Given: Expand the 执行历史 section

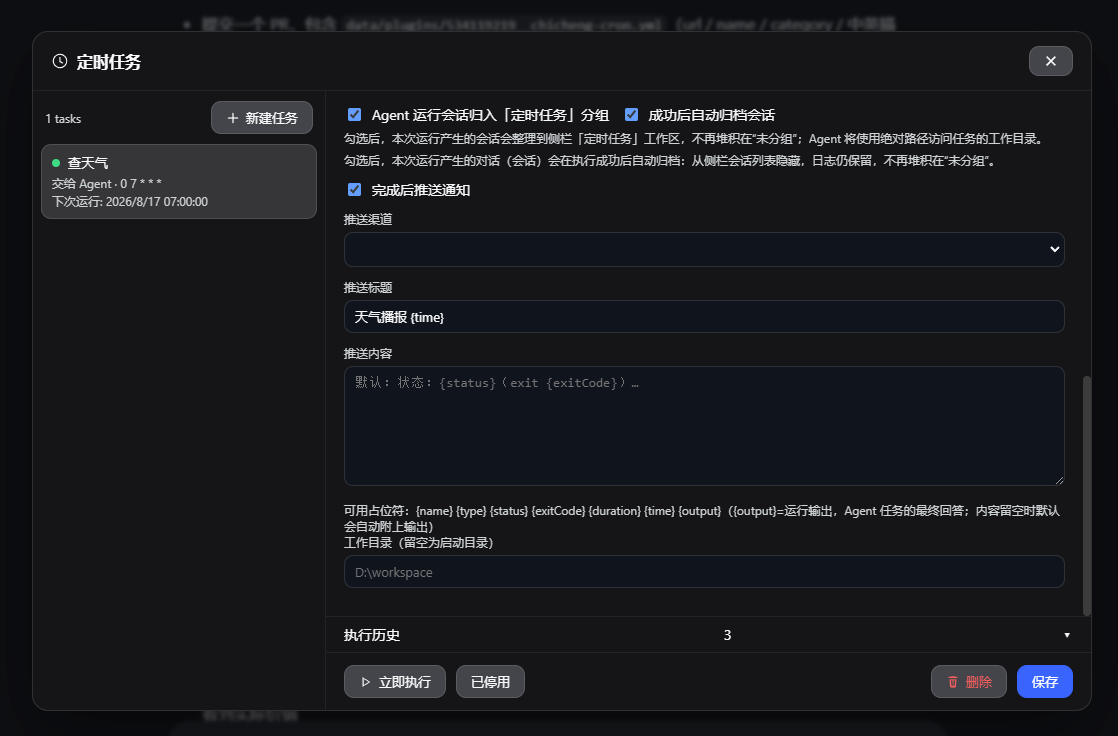Looking at the screenshot, I should [708, 635].
